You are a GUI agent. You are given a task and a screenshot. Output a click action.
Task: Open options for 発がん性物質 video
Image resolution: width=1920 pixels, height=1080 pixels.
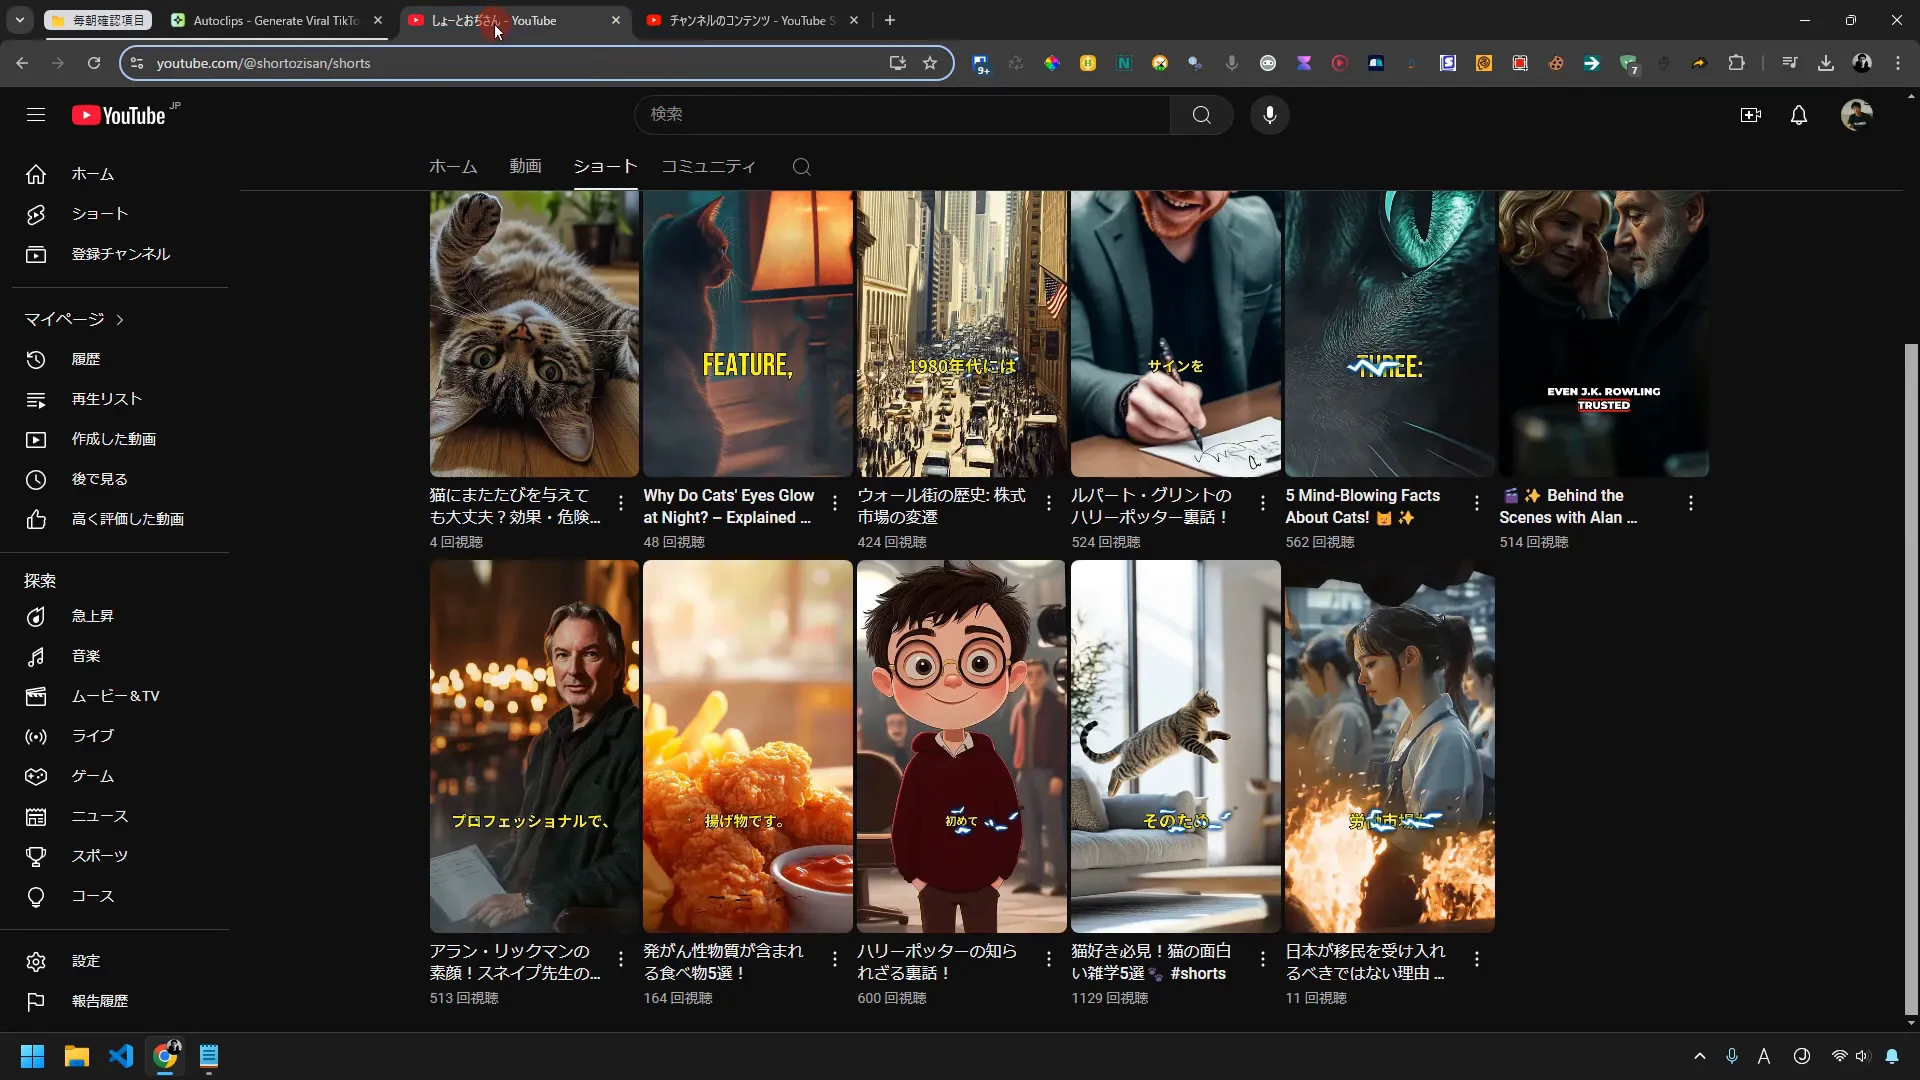[x=835, y=959]
